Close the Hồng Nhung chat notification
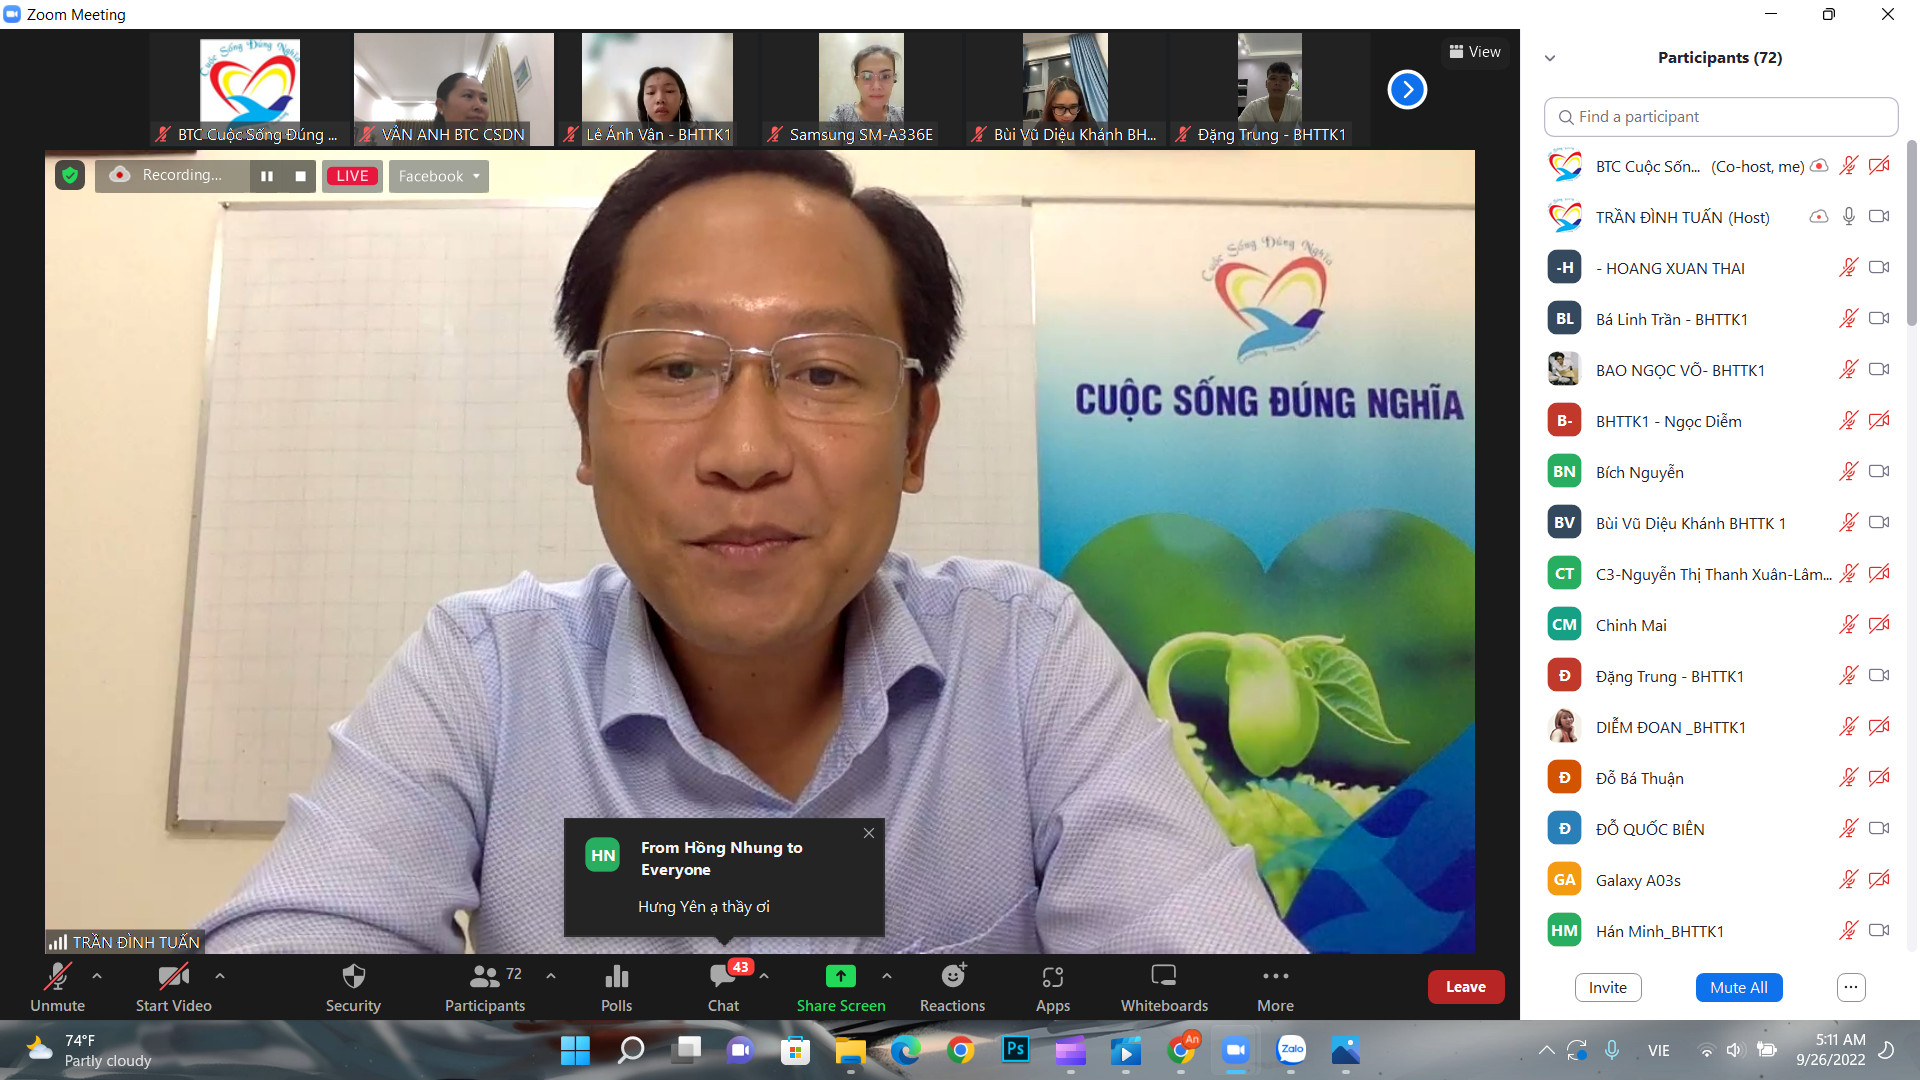1920x1080 pixels. pyautogui.click(x=869, y=833)
